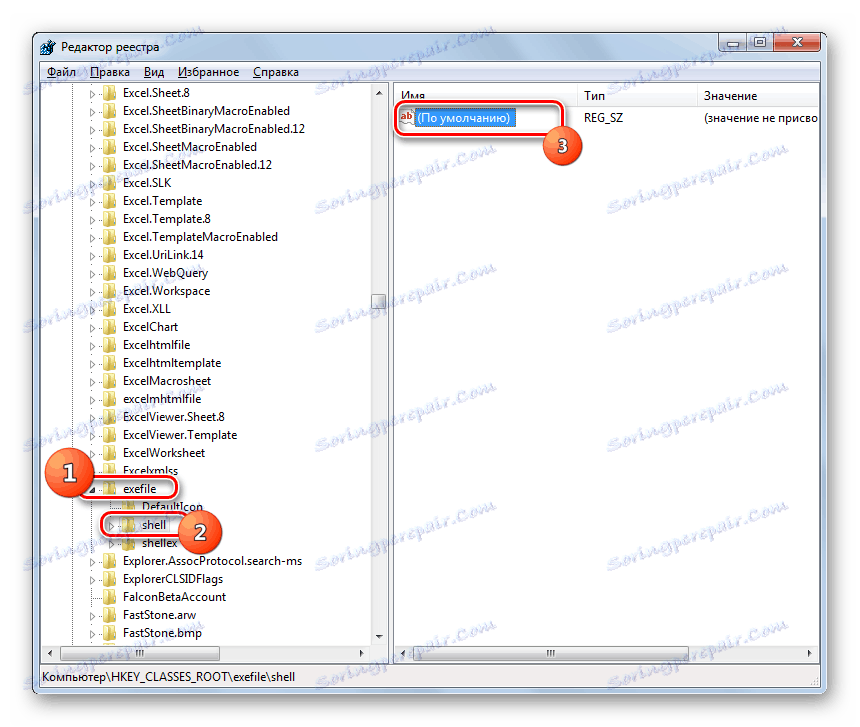Image resolution: width=860 pixels, height=727 pixels.
Task: Click the folder icon of exefile
Action: click(x=110, y=489)
